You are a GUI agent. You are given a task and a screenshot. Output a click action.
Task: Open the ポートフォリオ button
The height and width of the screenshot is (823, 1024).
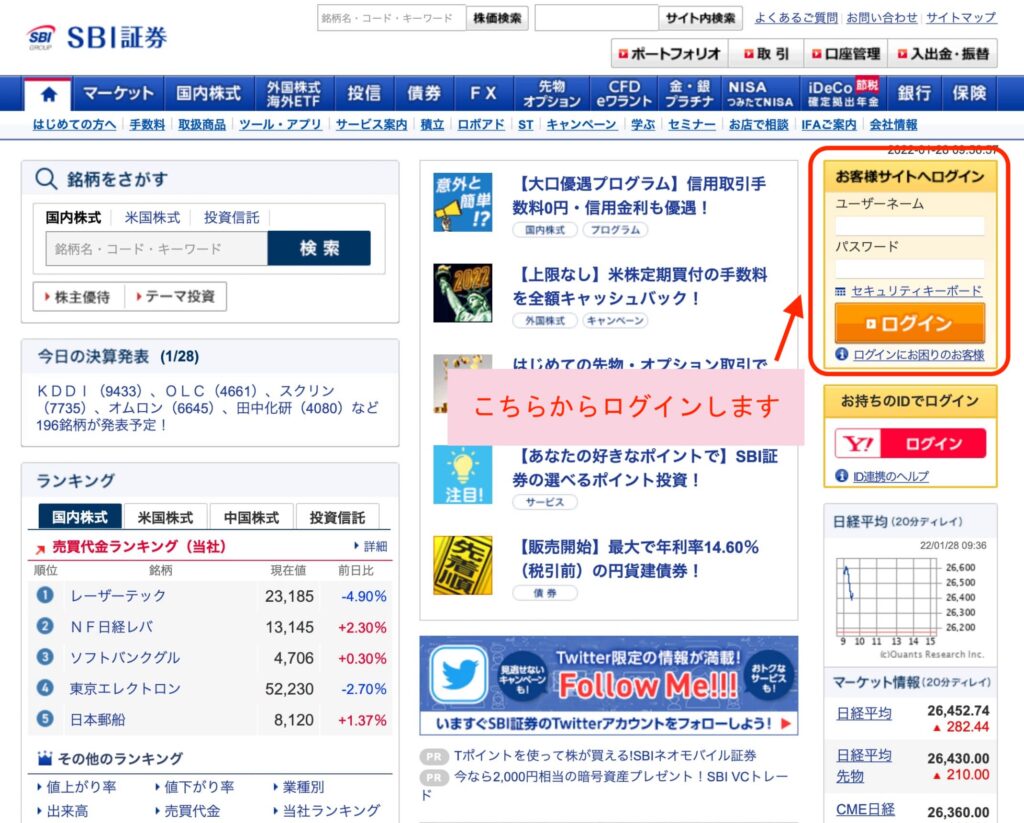pos(669,54)
